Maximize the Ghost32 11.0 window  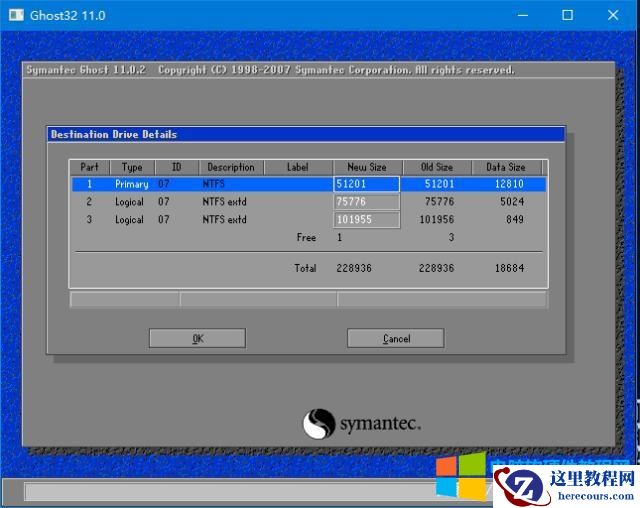pos(567,15)
